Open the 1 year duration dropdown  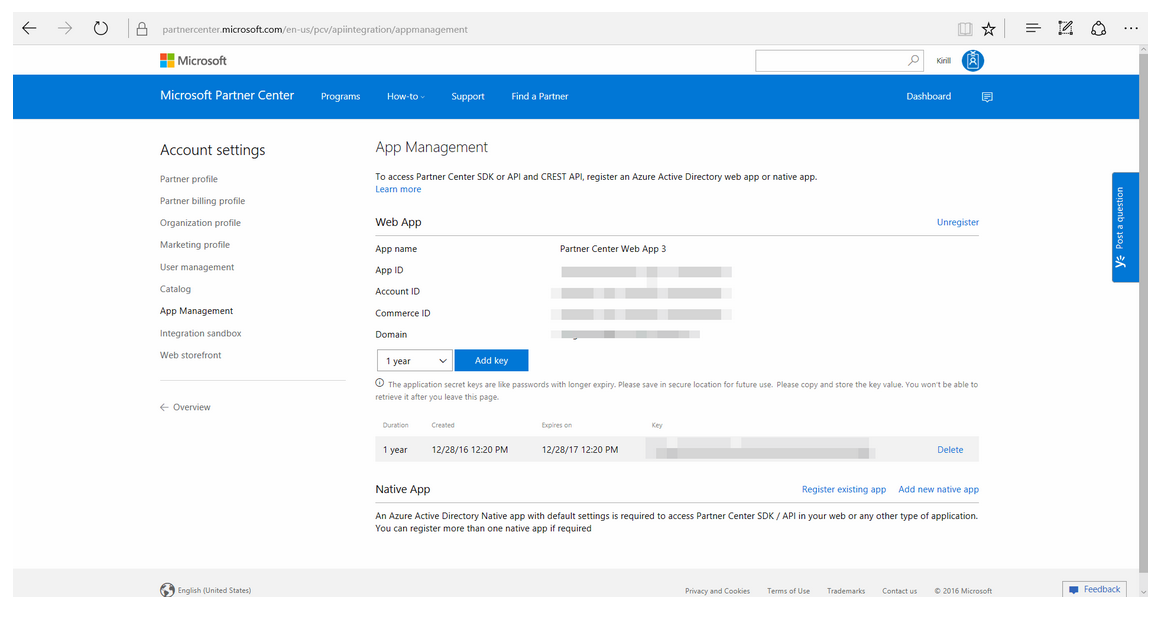(415, 360)
